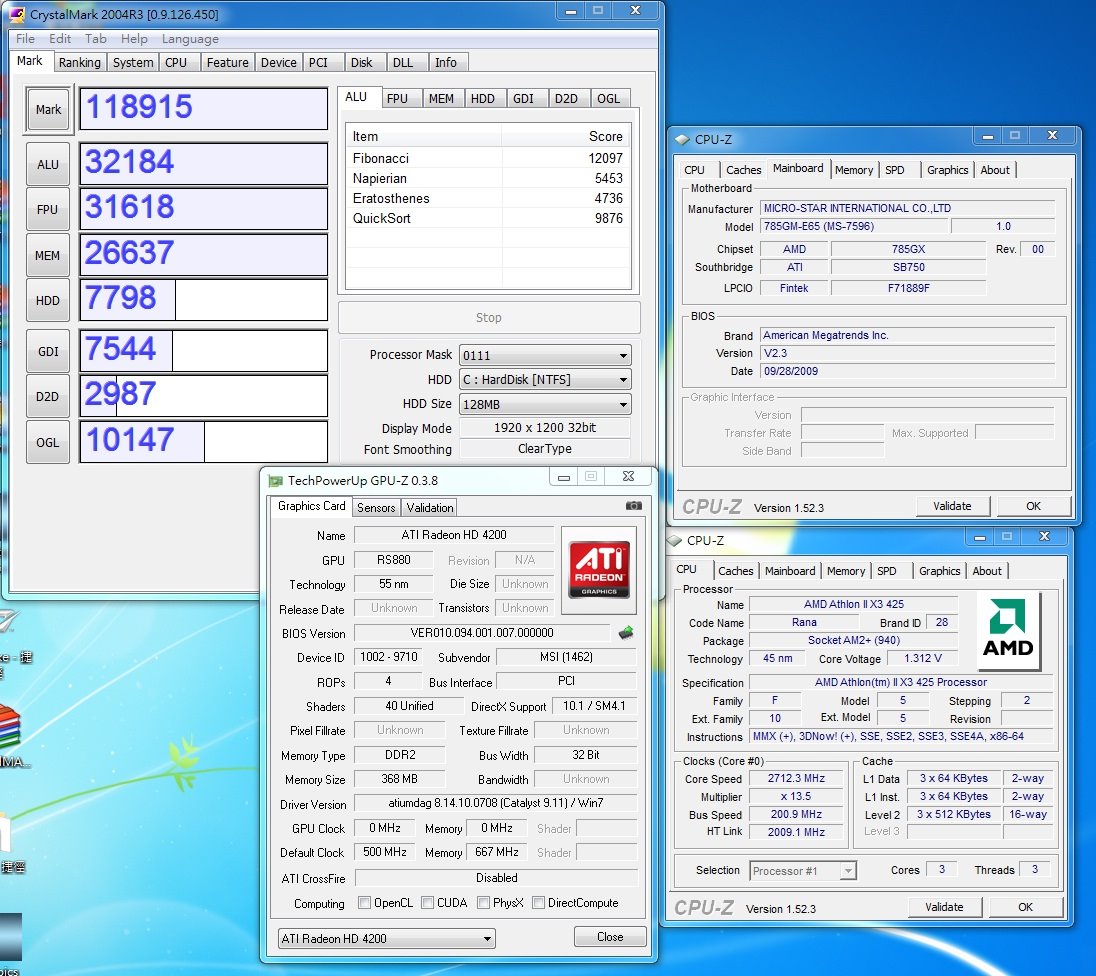Image resolution: width=1096 pixels, height=976 pixels.
Task: Click the GPU-Z screenshot camera icon
Action: click(x=633, y=505)
